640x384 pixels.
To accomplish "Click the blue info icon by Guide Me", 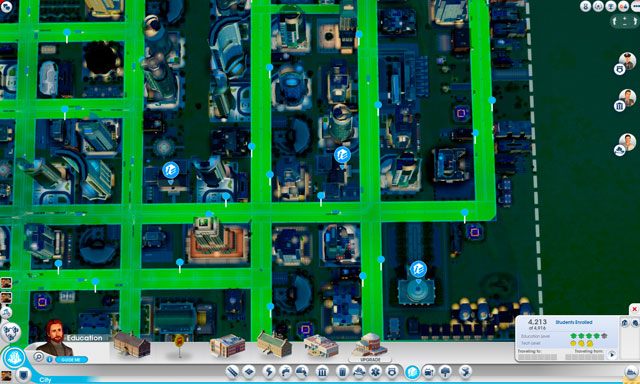I will coord(50,360).
